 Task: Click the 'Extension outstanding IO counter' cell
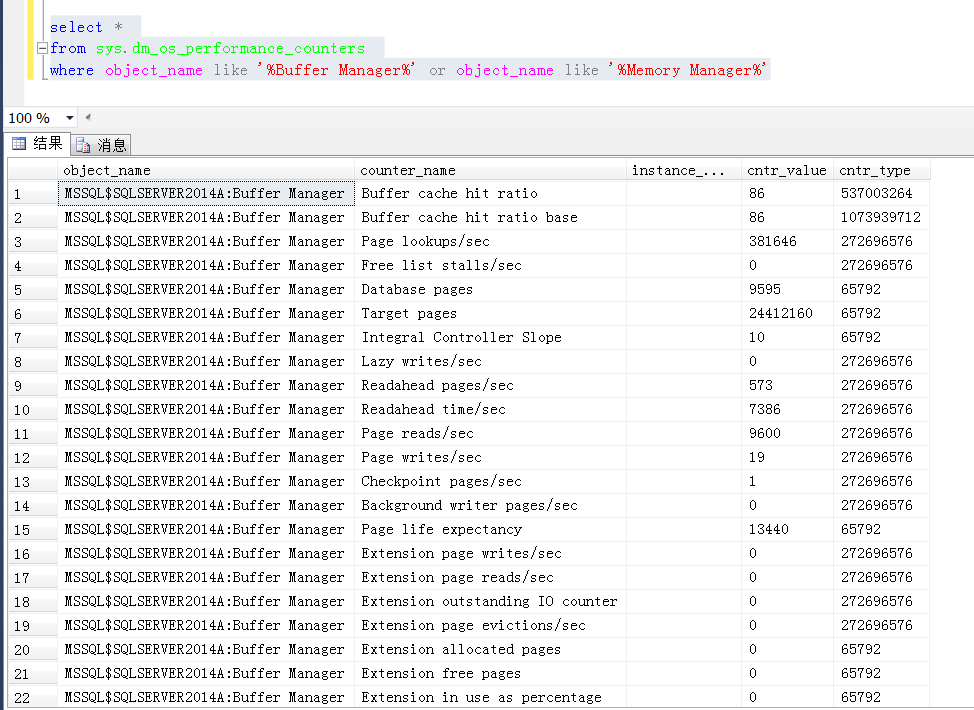[x=491, y=602]
